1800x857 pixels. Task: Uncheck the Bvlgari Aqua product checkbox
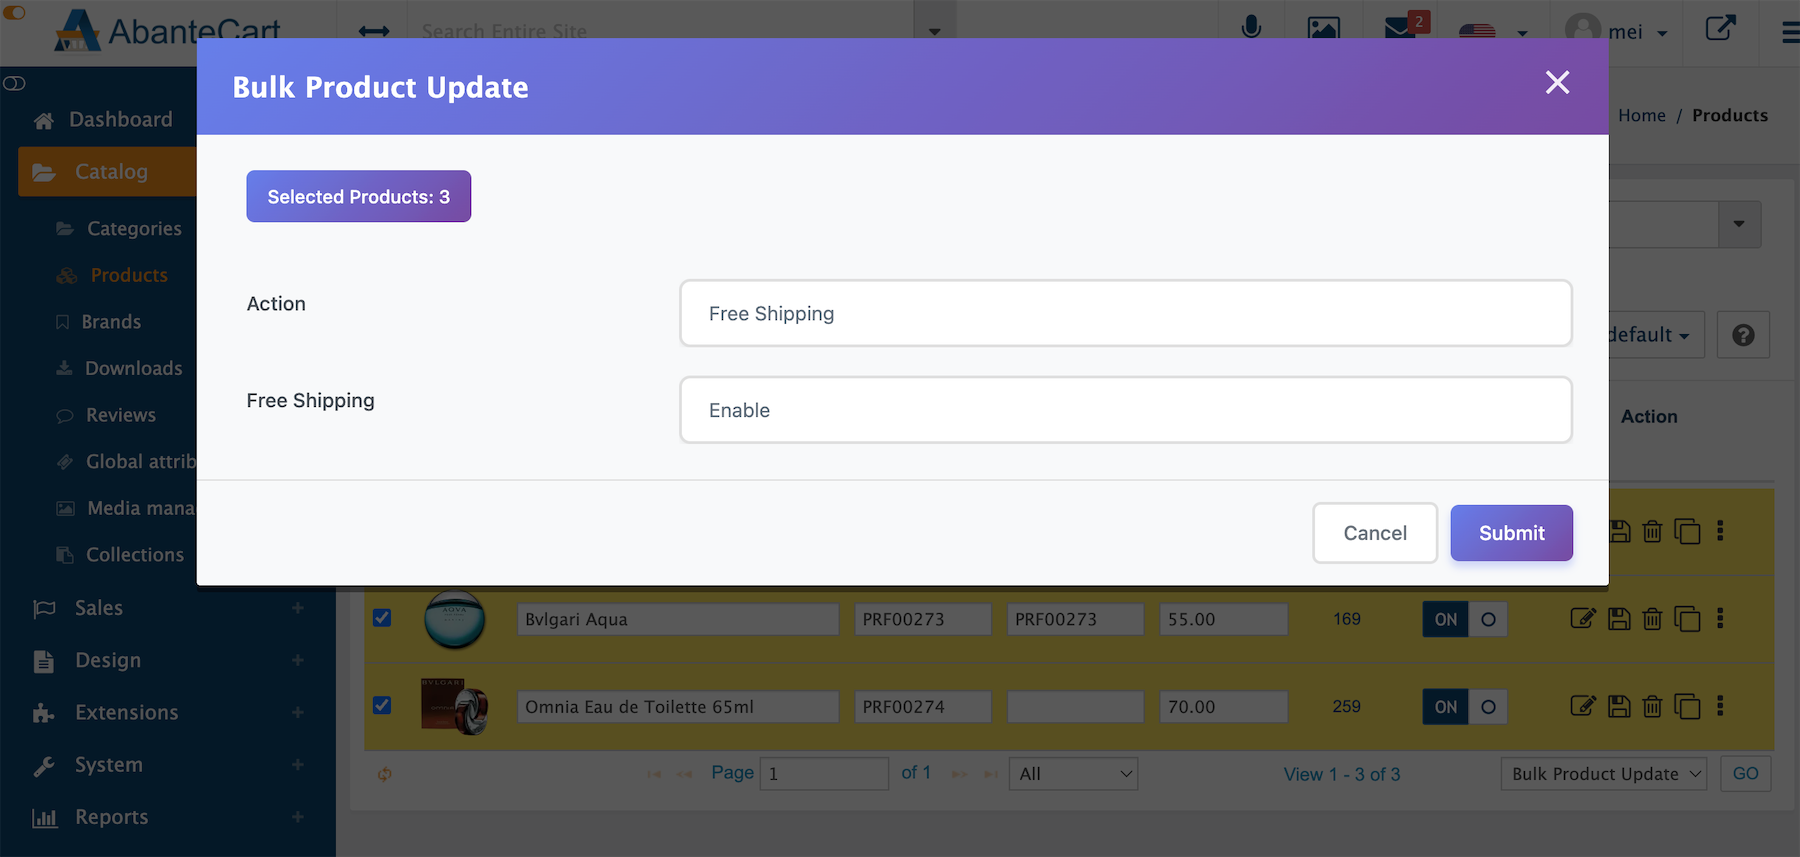pos(382,618)
